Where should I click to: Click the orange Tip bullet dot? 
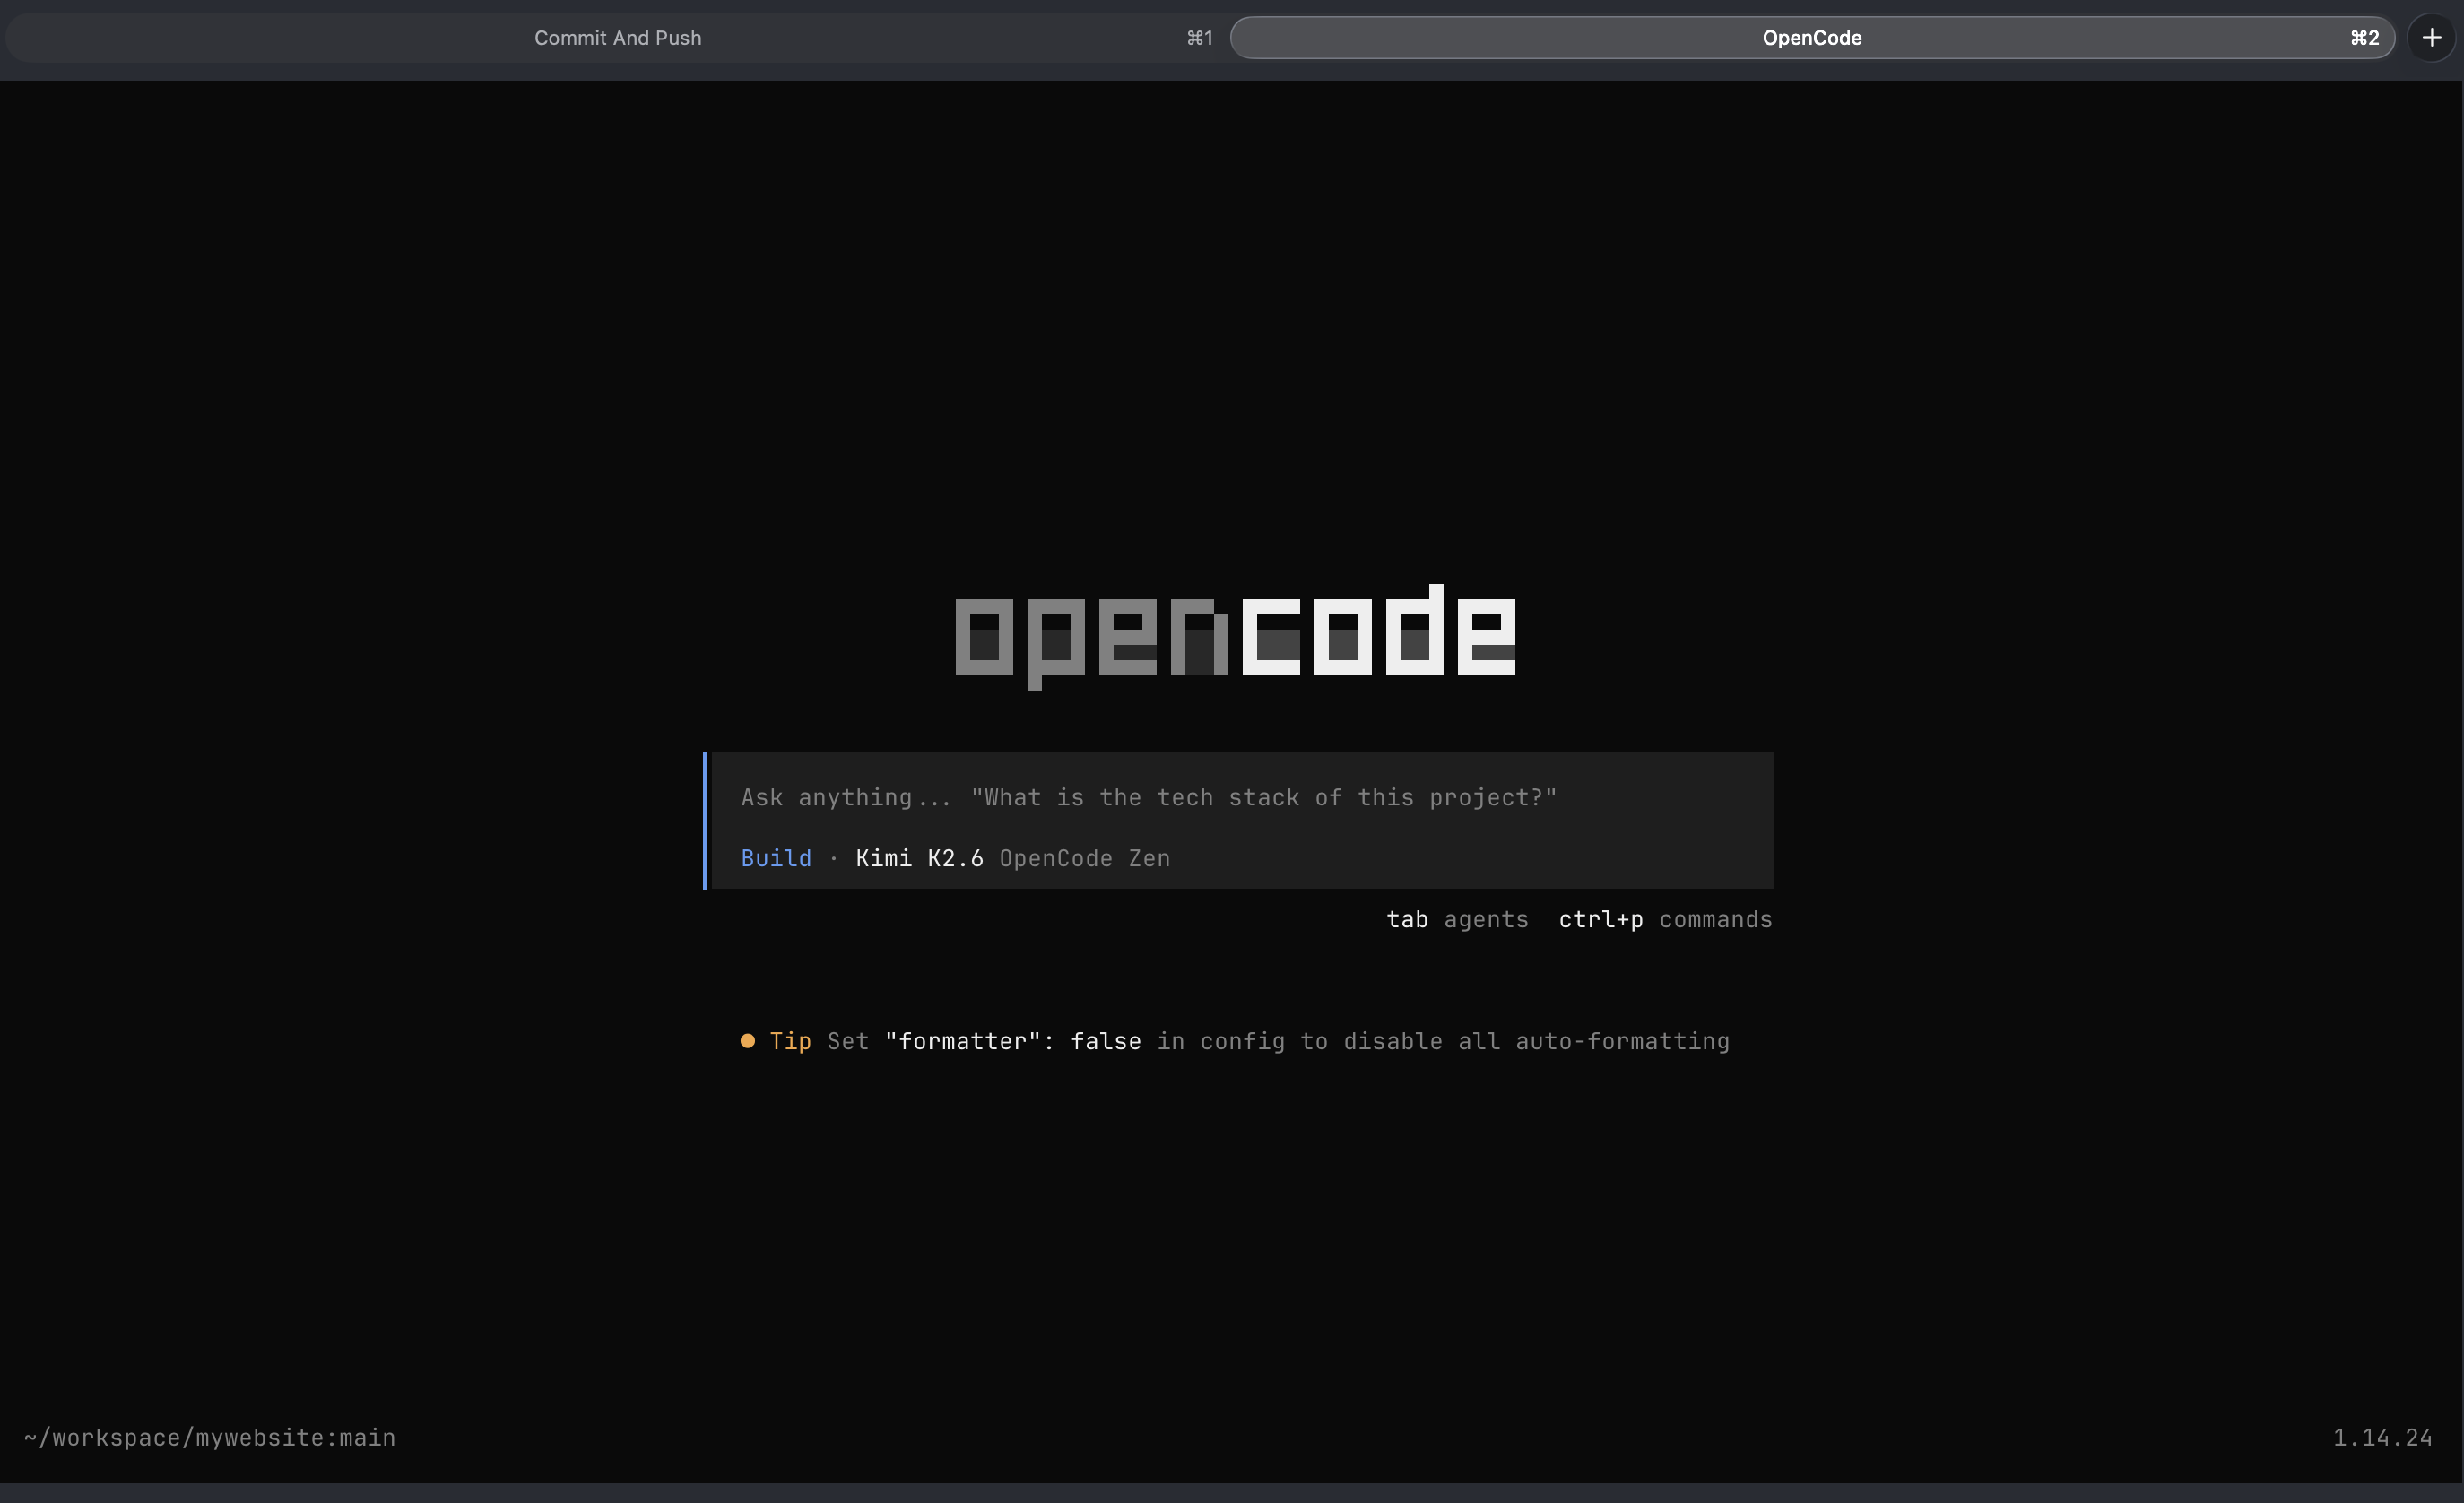747,1041
